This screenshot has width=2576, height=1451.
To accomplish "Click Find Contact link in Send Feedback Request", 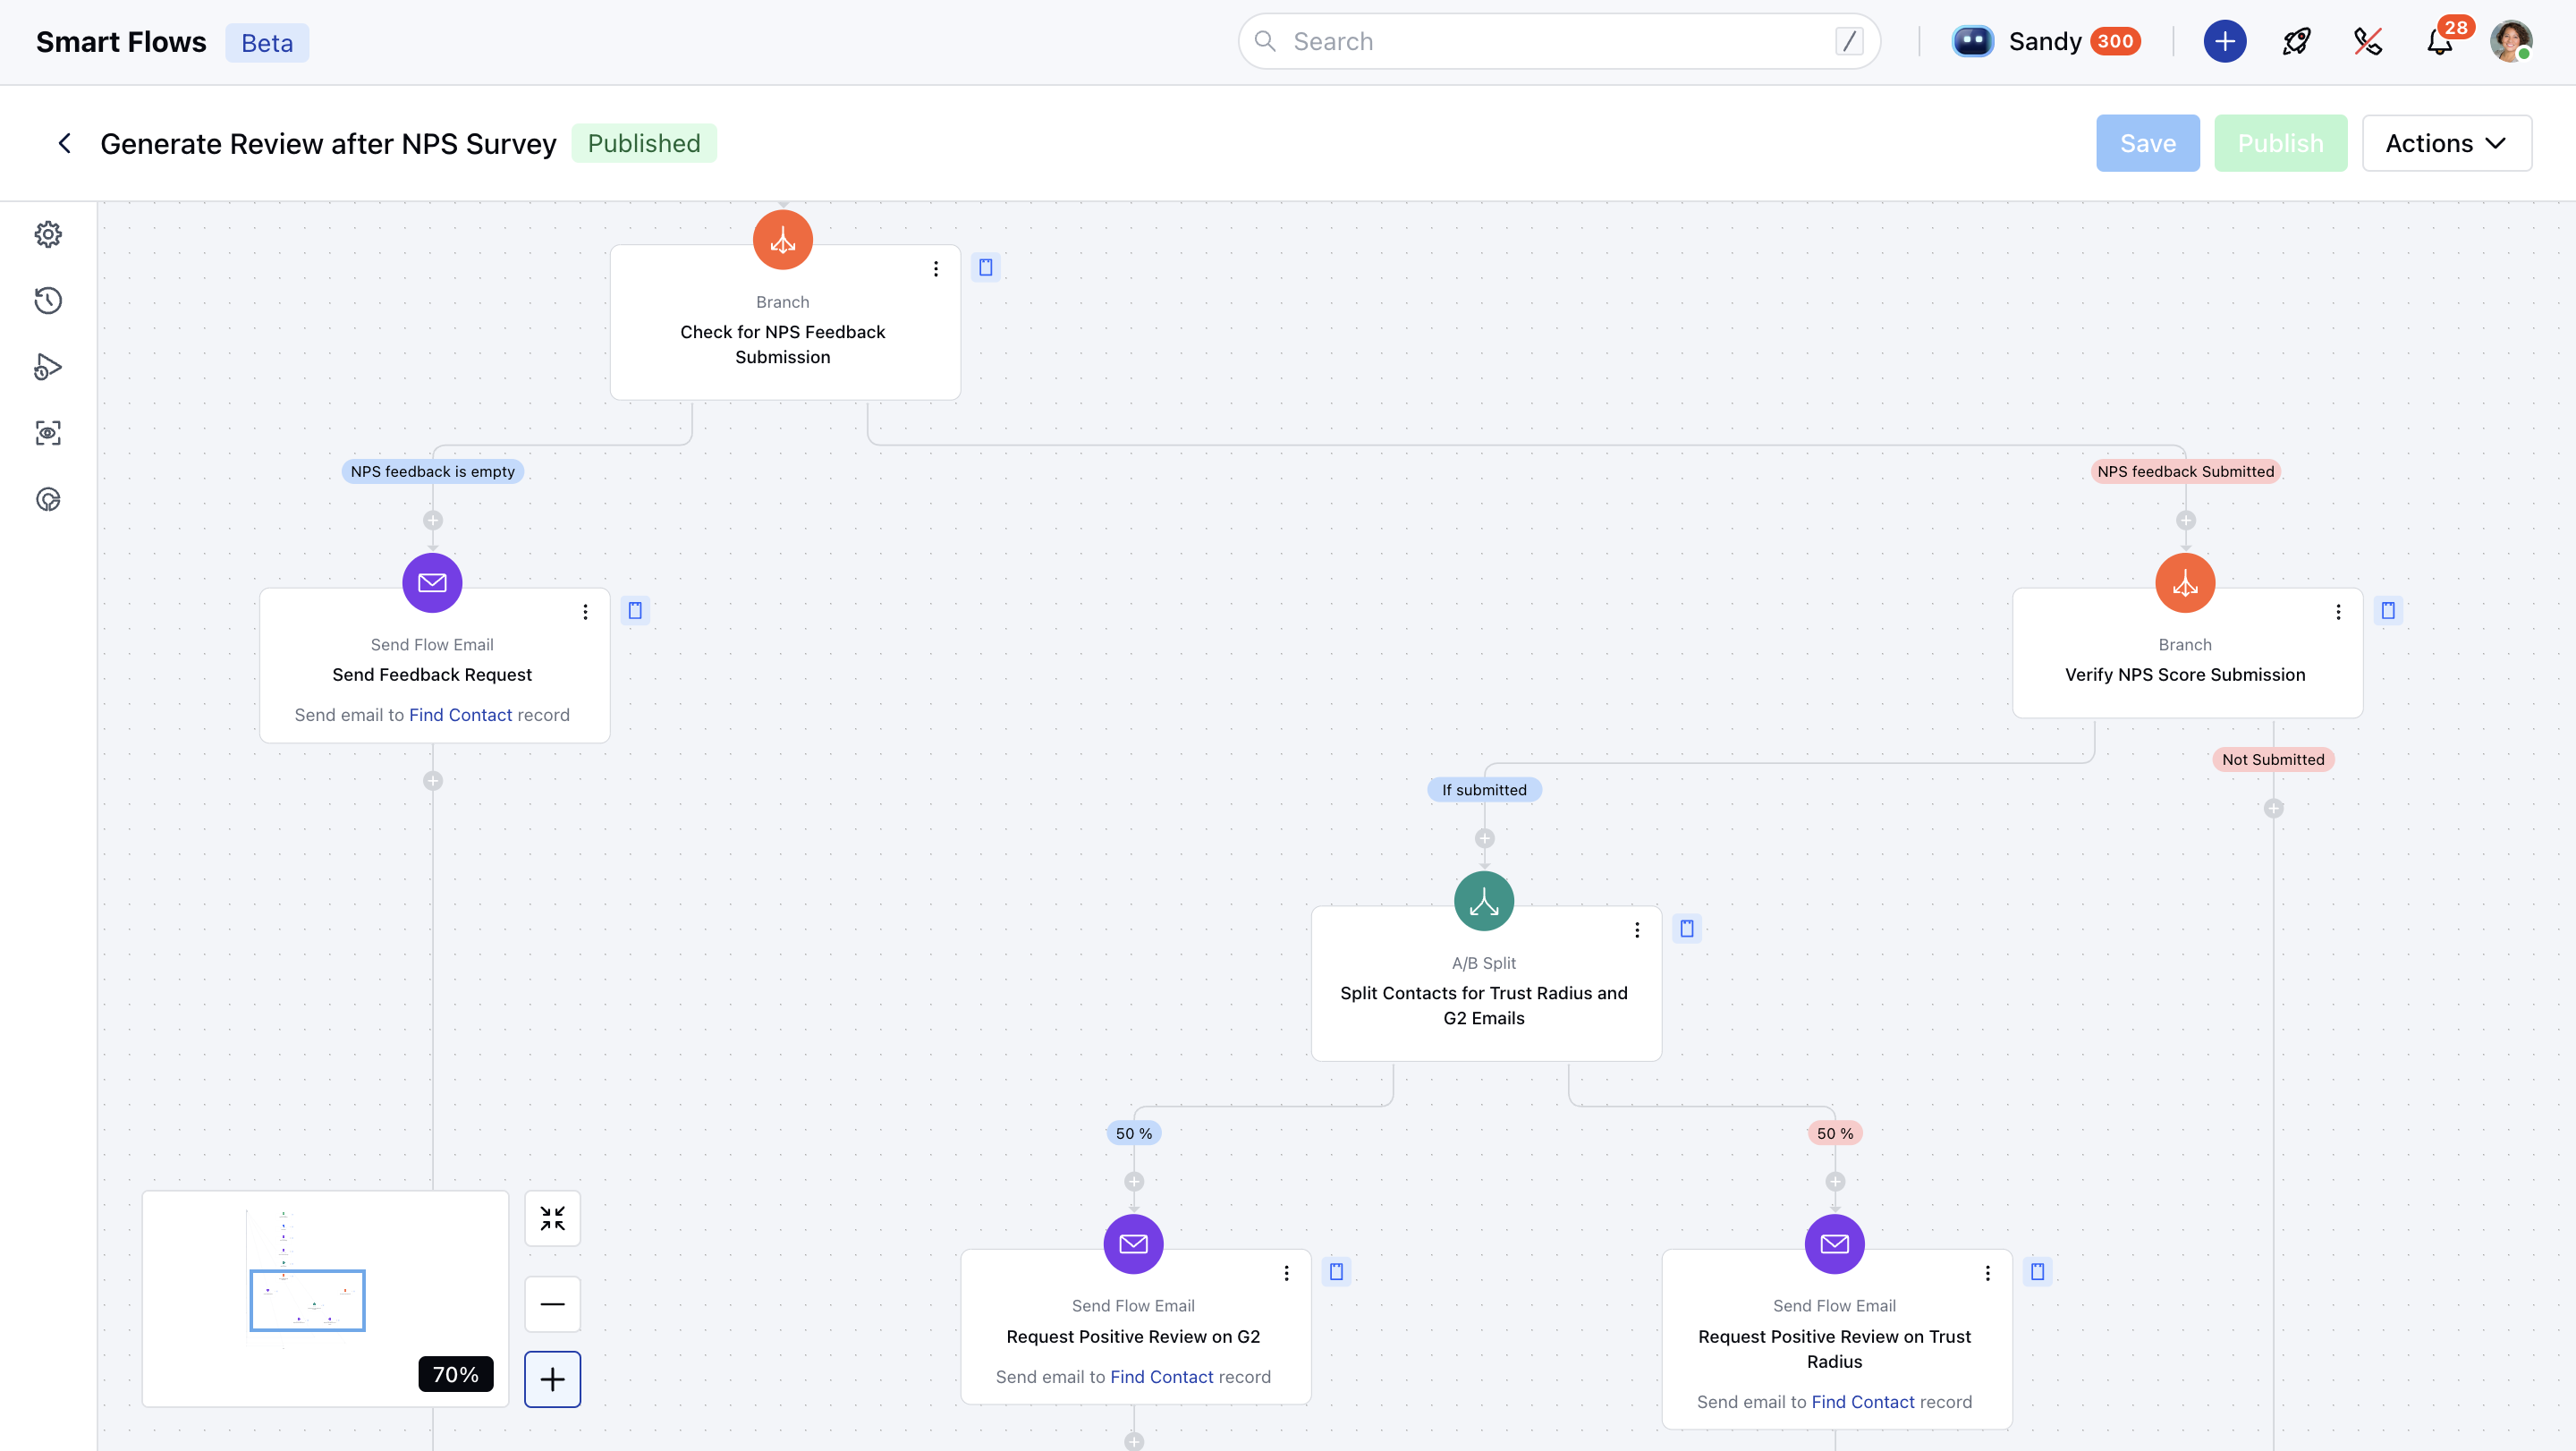I will [460, 715].
